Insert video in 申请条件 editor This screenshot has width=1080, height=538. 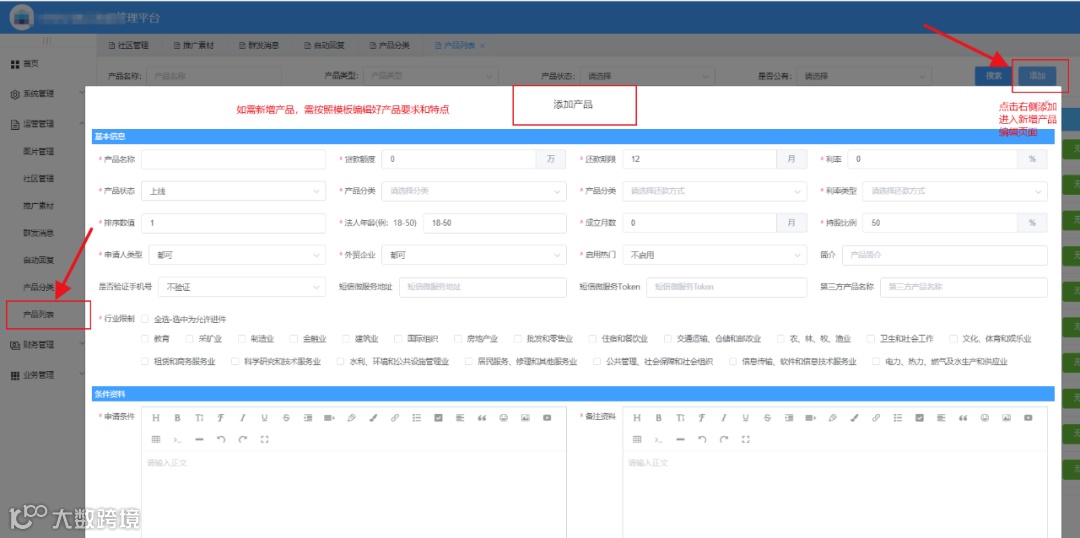(x=547, y=417)
